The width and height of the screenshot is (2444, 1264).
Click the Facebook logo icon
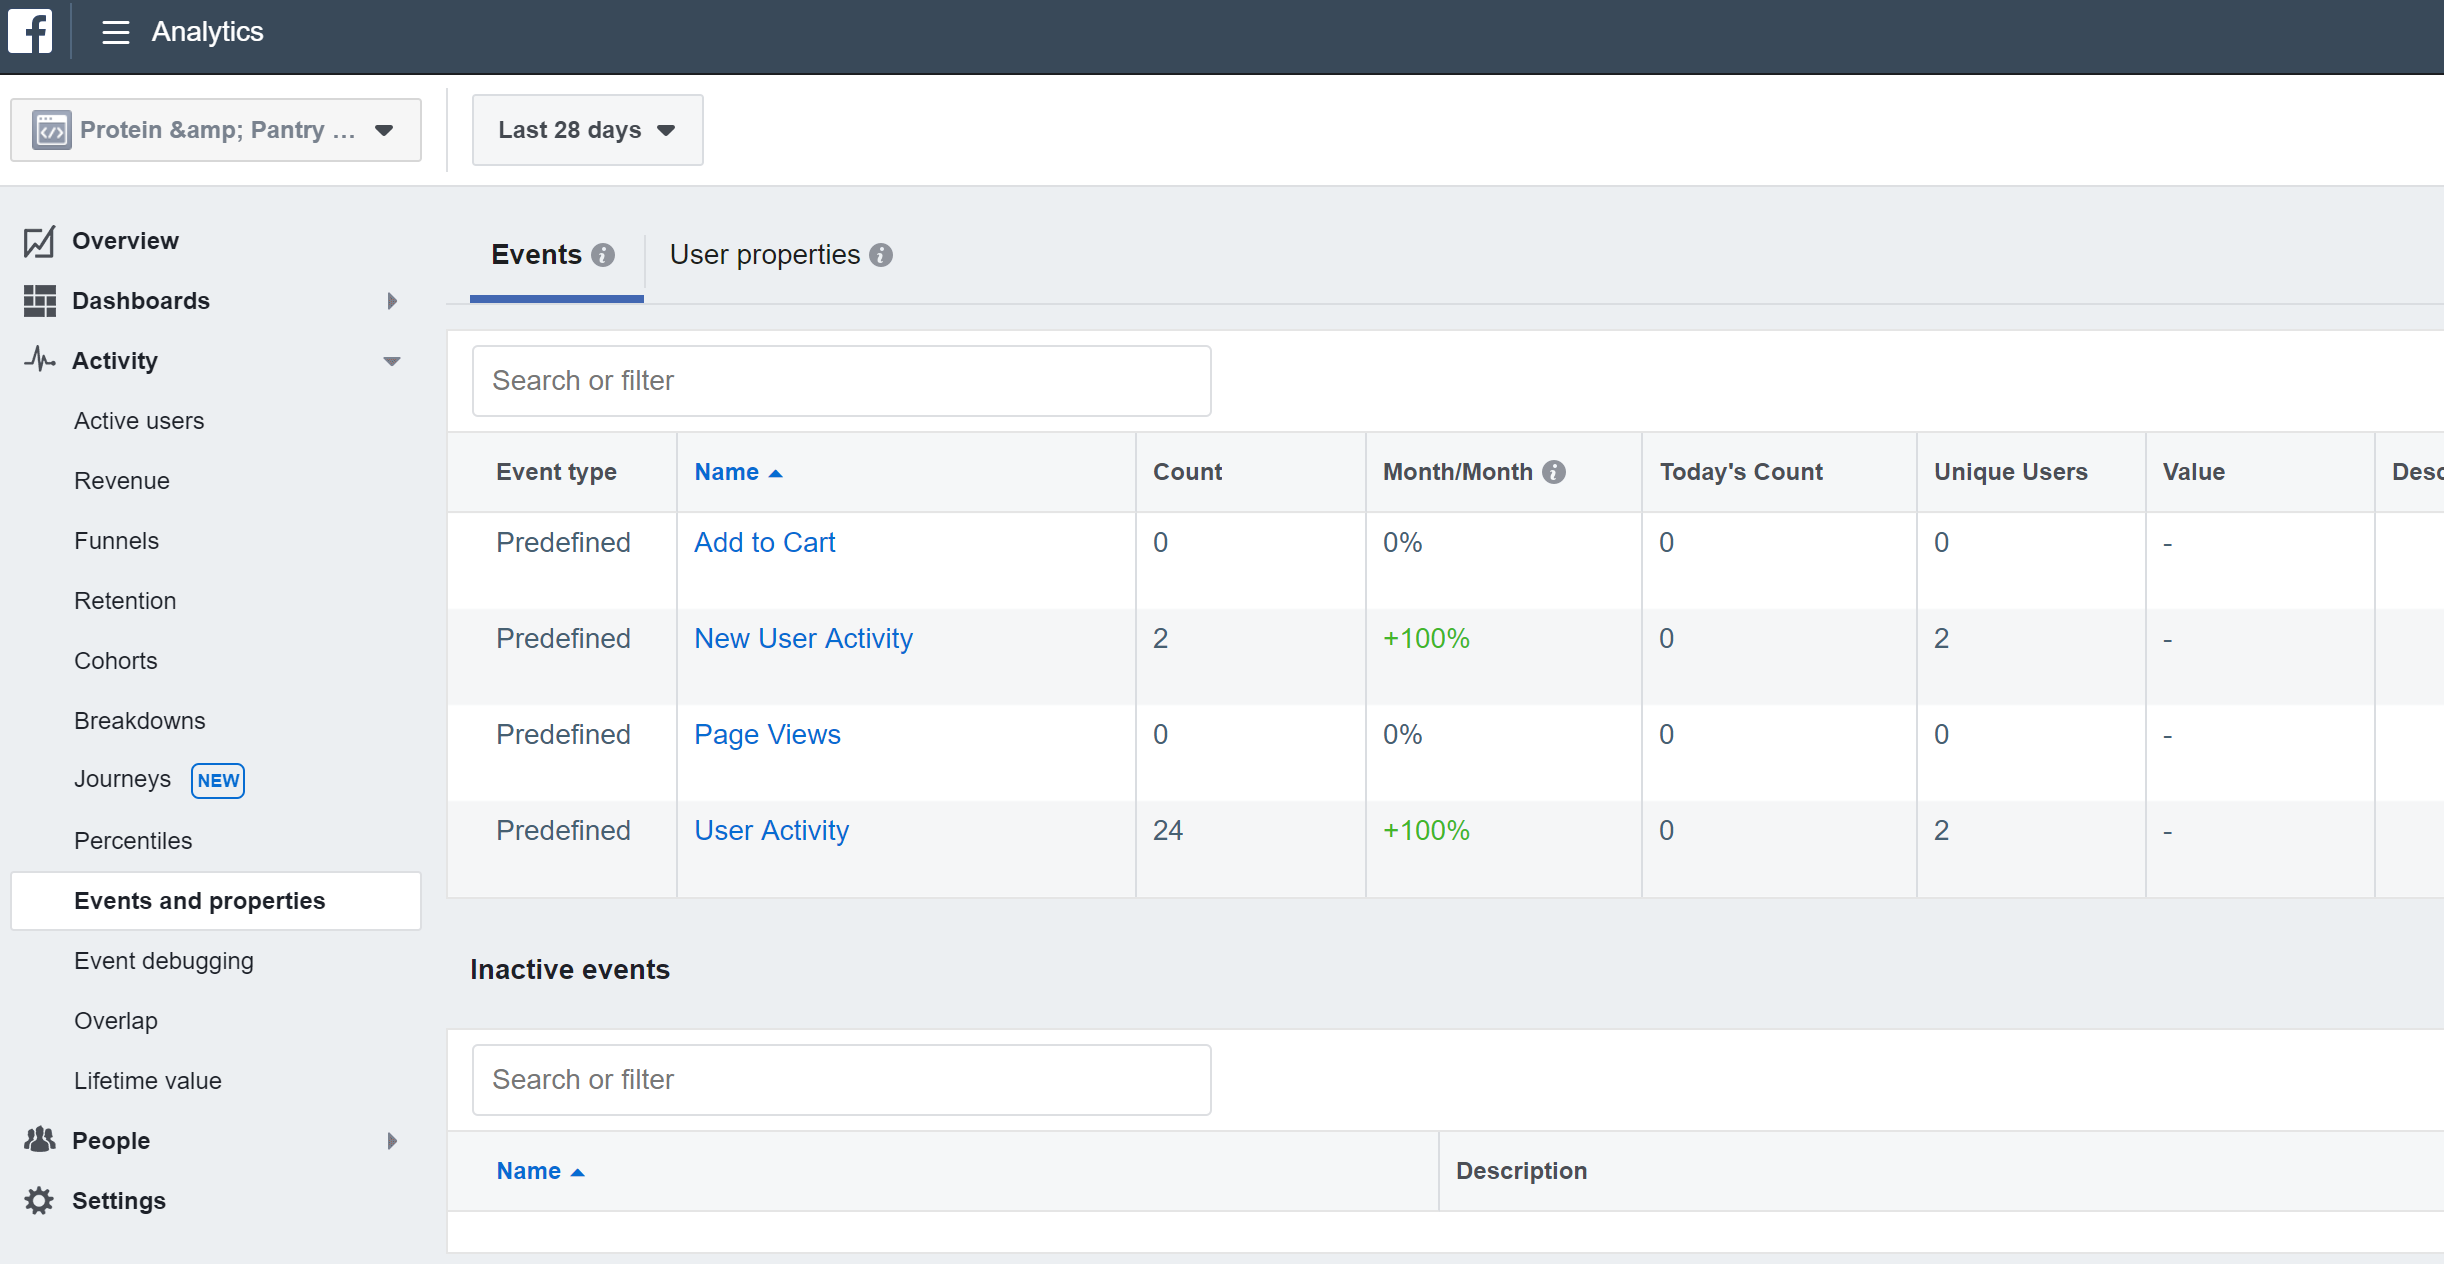30,31
